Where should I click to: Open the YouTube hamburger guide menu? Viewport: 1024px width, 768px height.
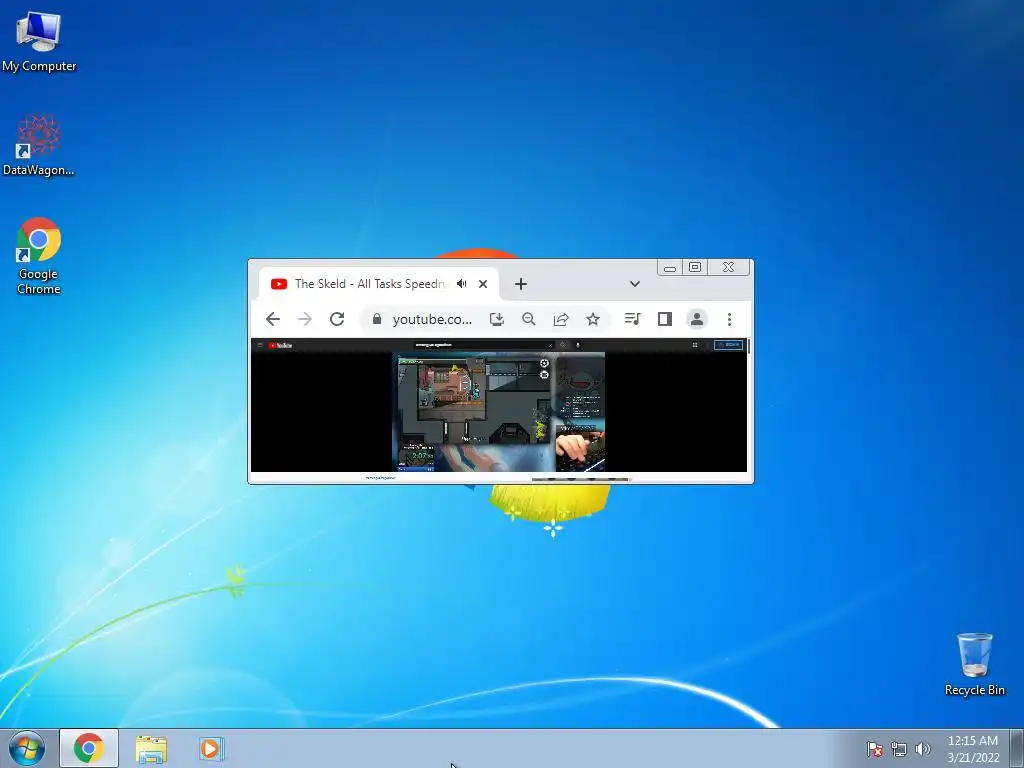pos(260,345)
